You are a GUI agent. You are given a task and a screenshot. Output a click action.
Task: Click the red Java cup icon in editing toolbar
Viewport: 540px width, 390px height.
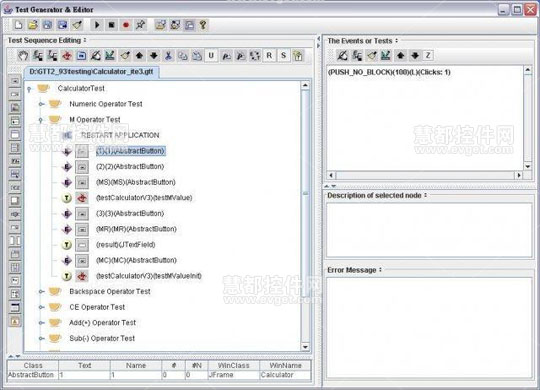click(x=66, y=55)
